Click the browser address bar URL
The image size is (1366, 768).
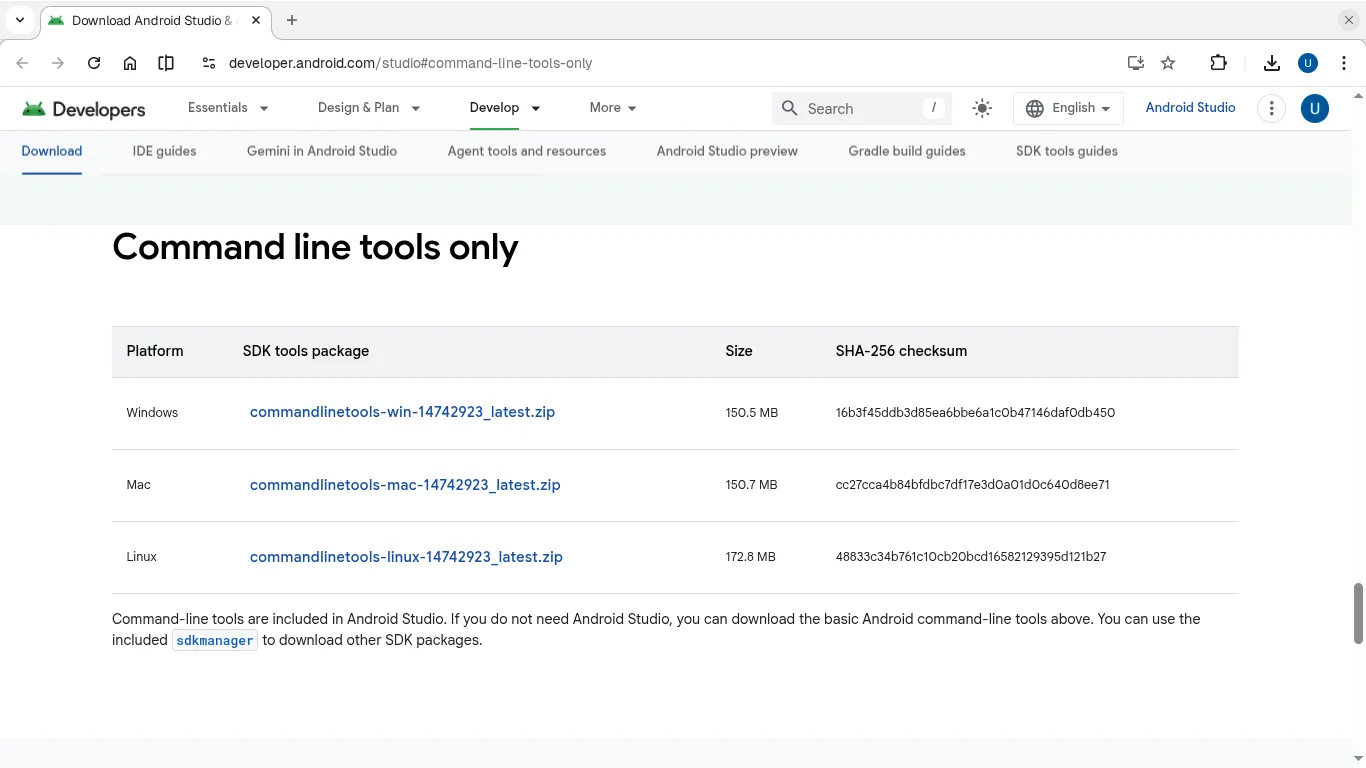click(x=410, y=63)
